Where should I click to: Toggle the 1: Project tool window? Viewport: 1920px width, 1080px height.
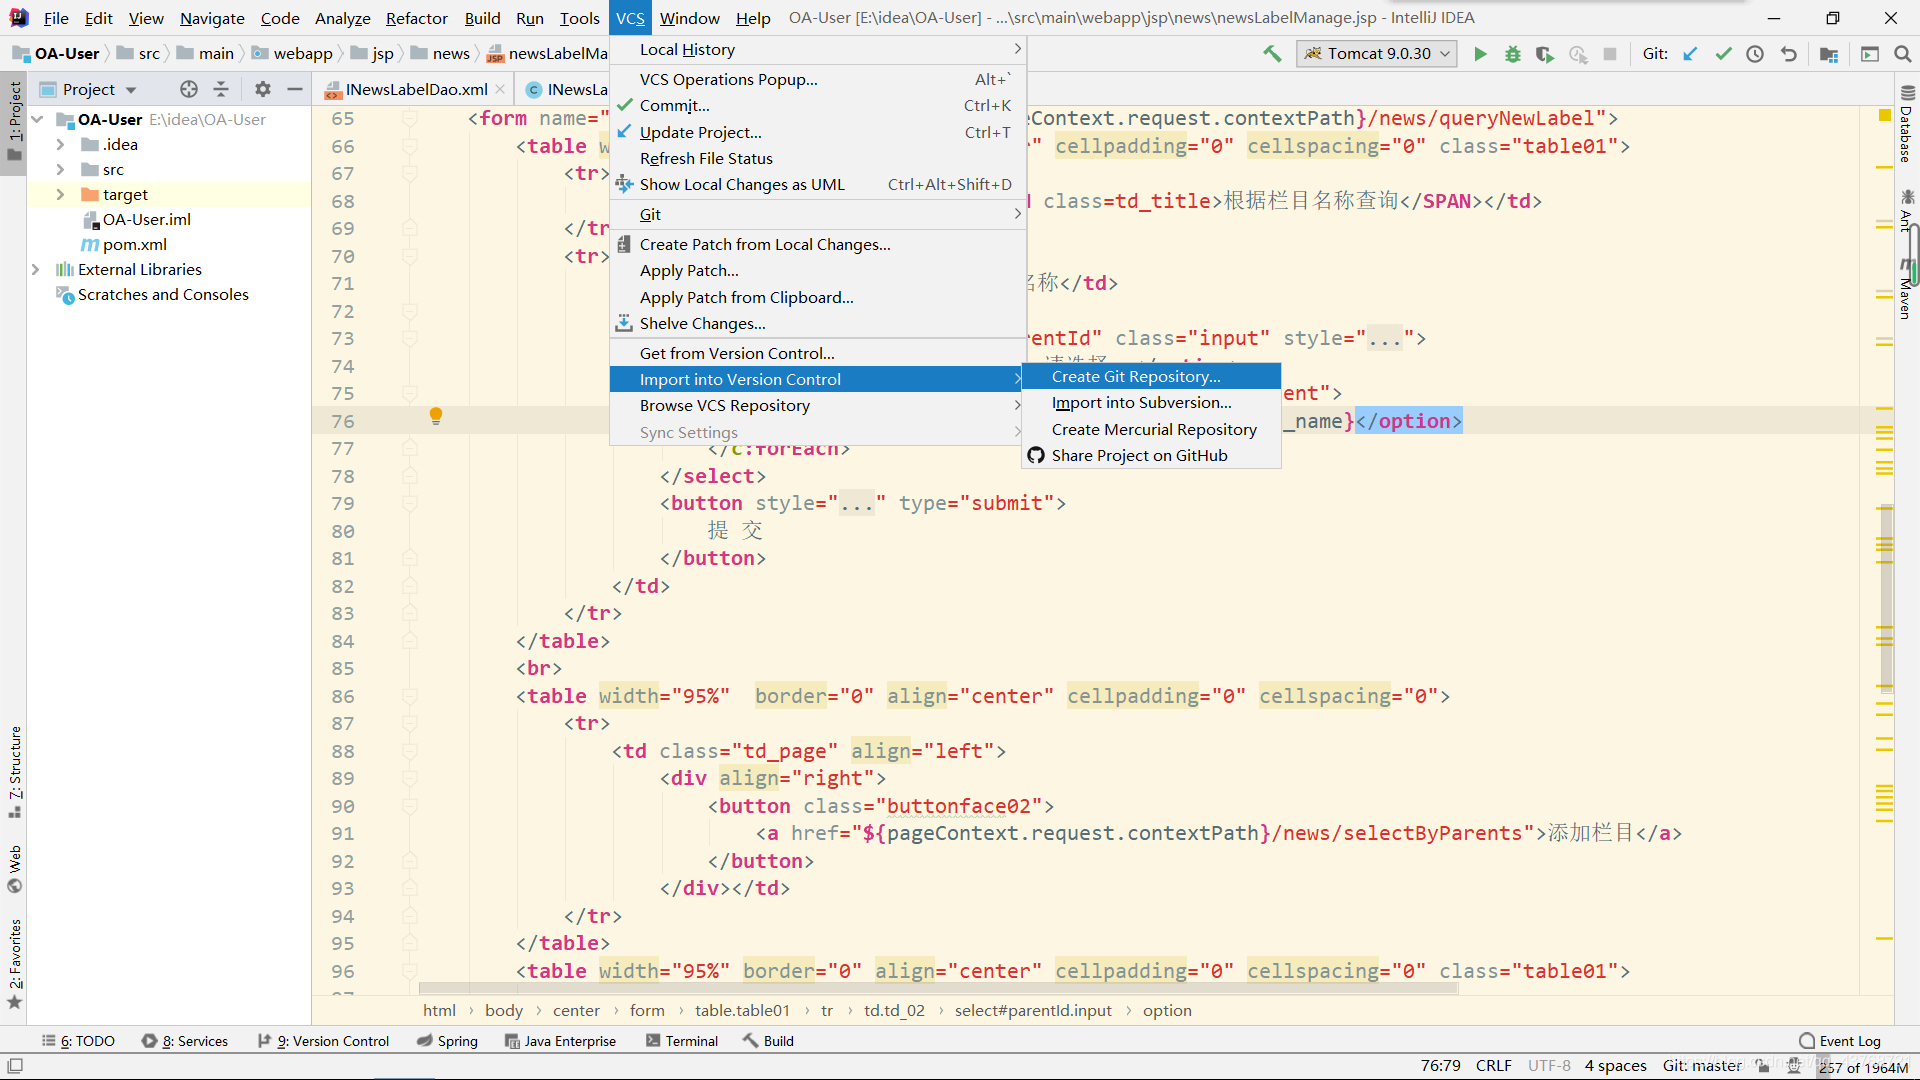click(14, 120)
